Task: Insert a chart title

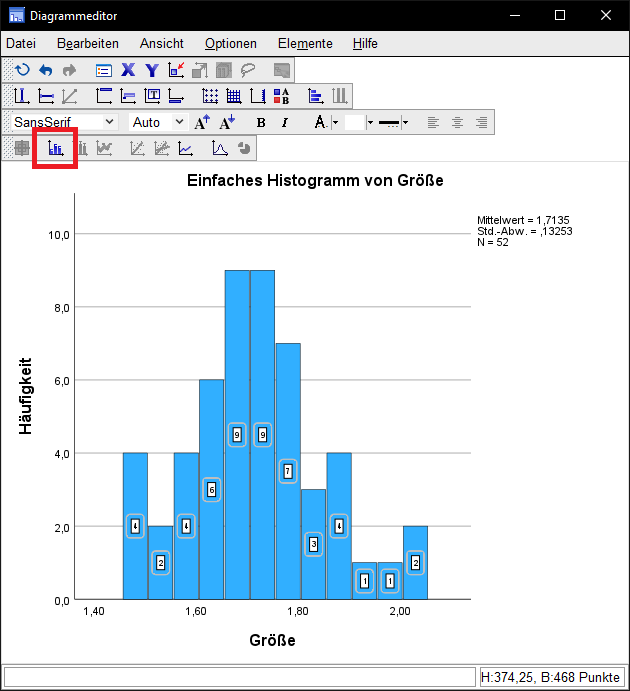Action: point(104,96)
